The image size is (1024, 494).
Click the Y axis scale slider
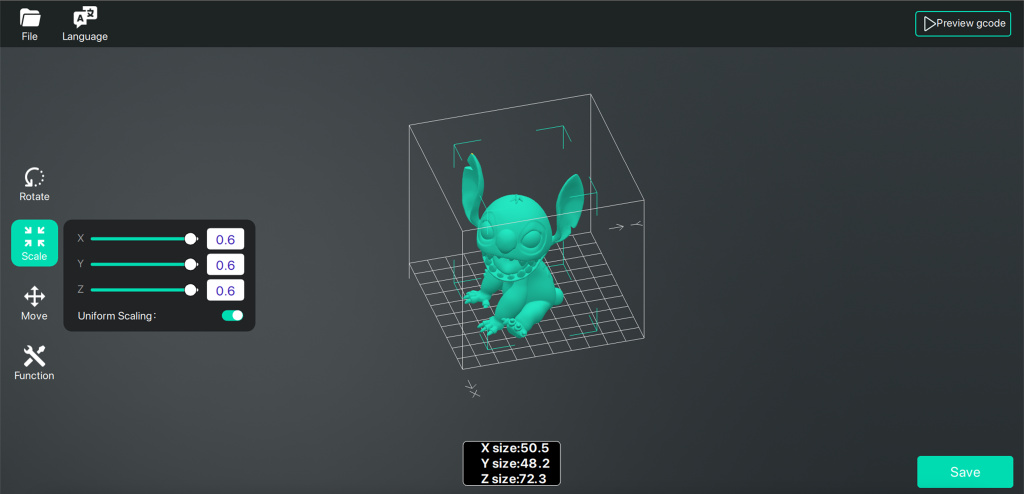click(x=140, y=264)
